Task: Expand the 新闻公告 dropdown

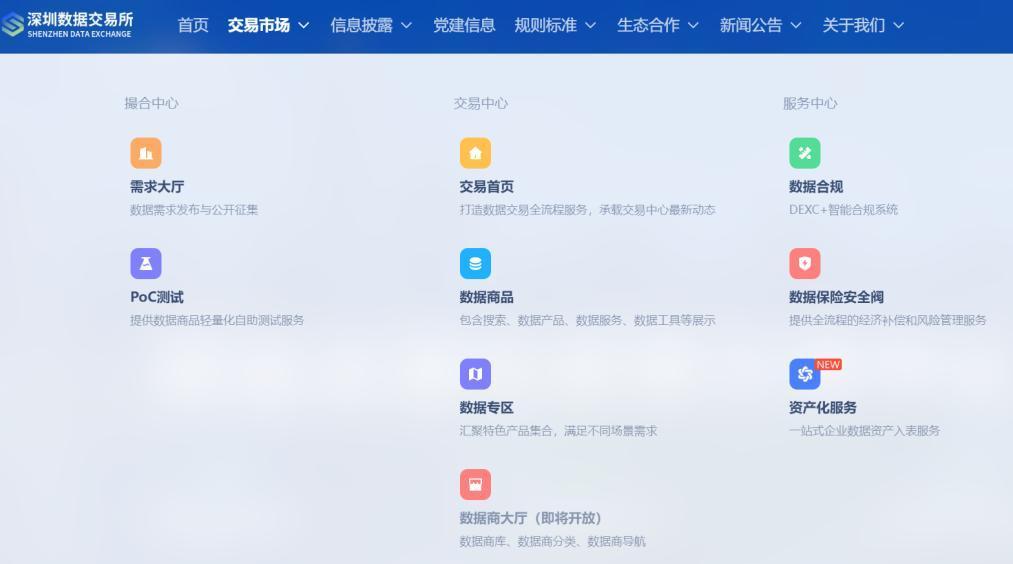Action: [760, 25]
